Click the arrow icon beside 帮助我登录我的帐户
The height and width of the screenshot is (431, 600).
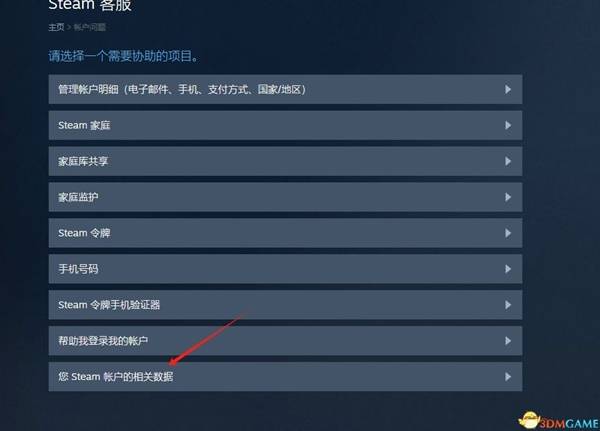[x=508, y=341]
